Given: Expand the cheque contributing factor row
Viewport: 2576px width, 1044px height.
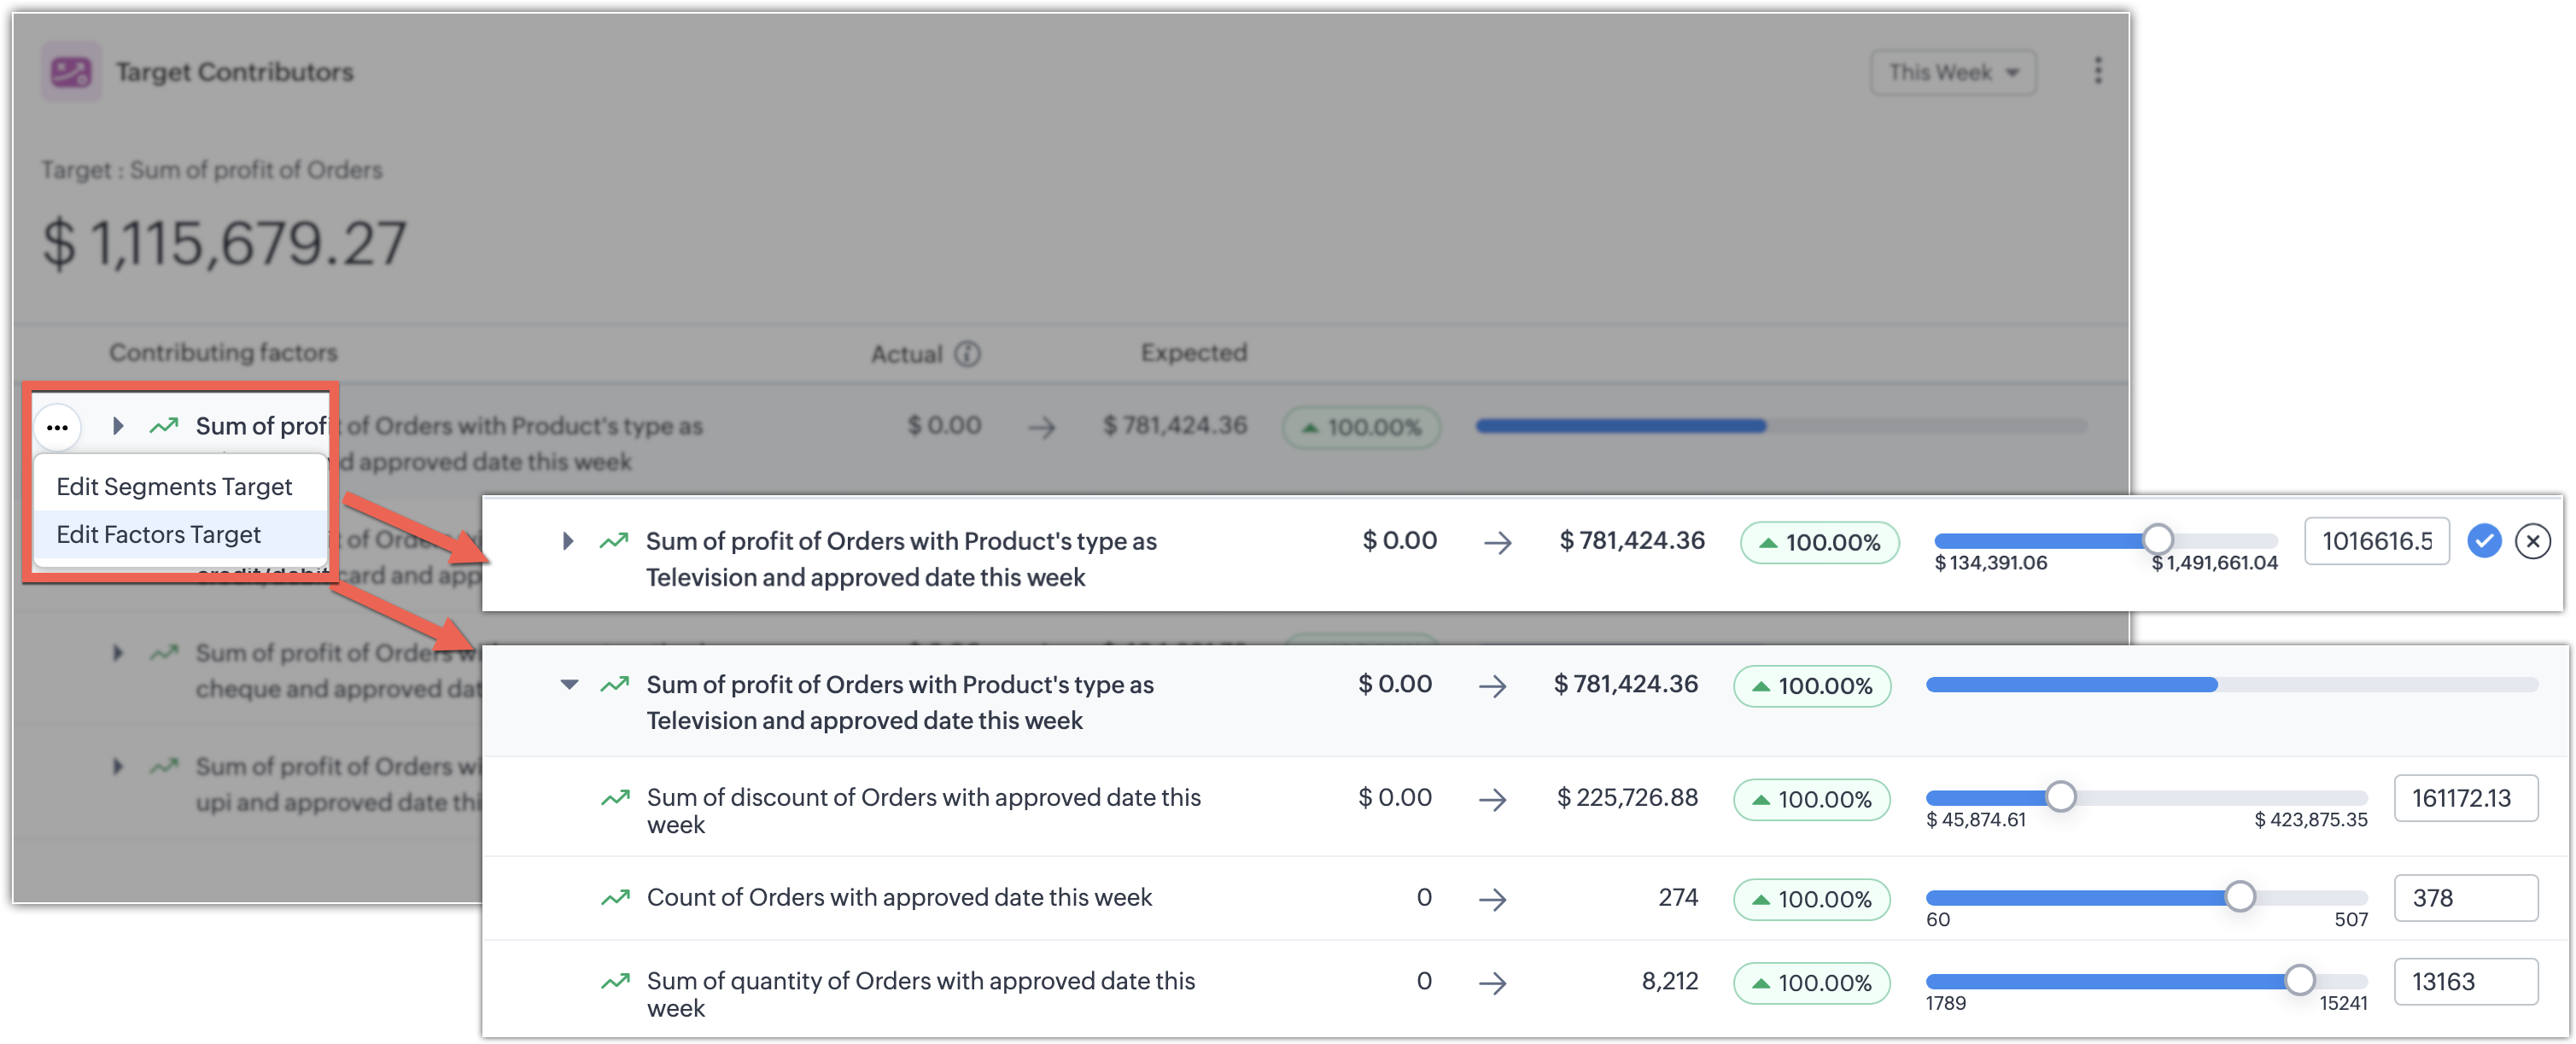Looking at the screenshot, I should click(x=118, y=653).
